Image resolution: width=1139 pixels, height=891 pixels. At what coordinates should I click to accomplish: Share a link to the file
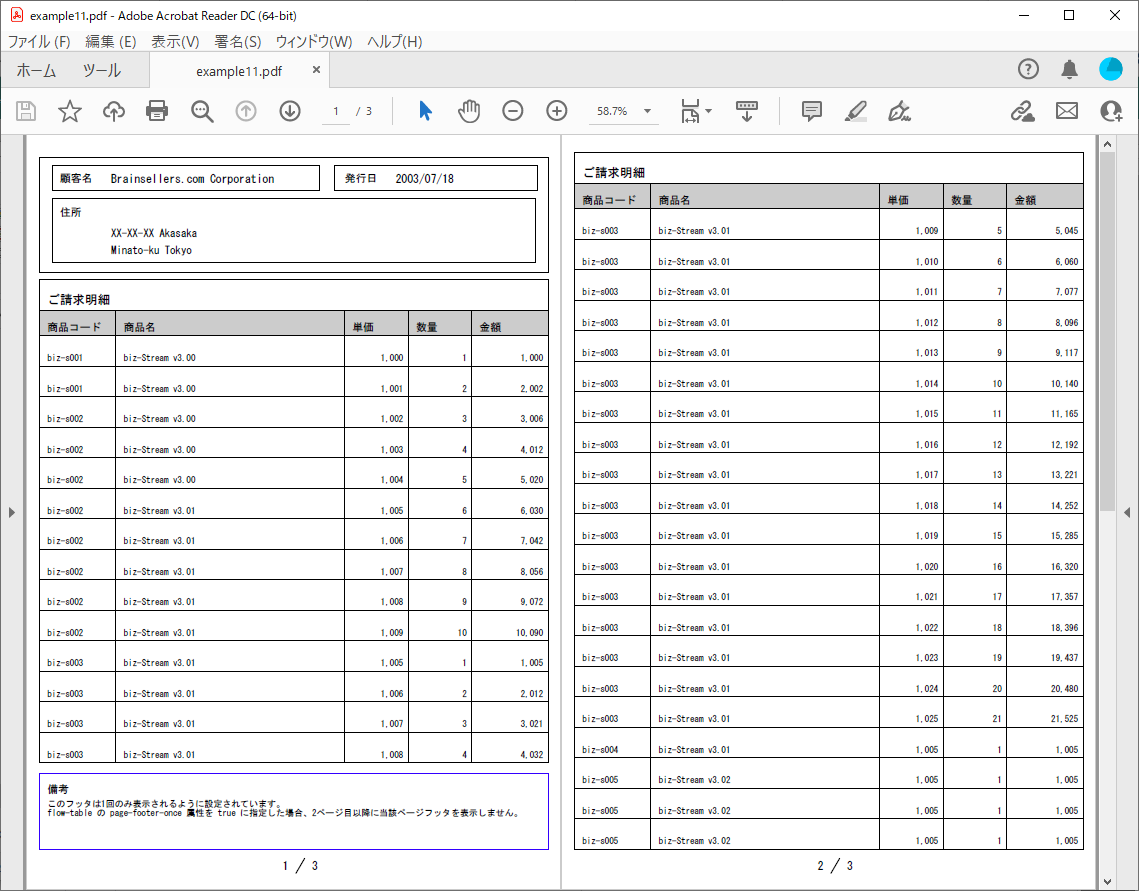point(1023,111)
